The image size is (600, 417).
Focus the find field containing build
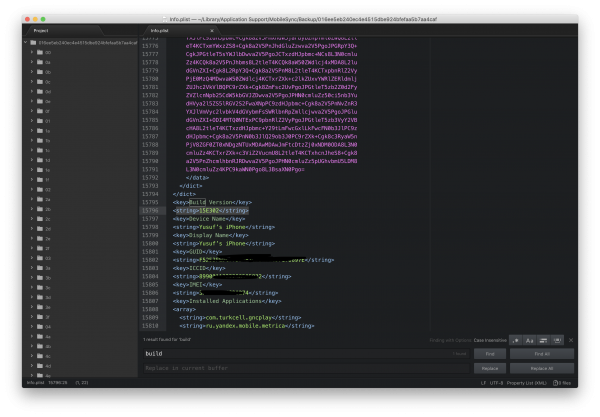[307, 354]
